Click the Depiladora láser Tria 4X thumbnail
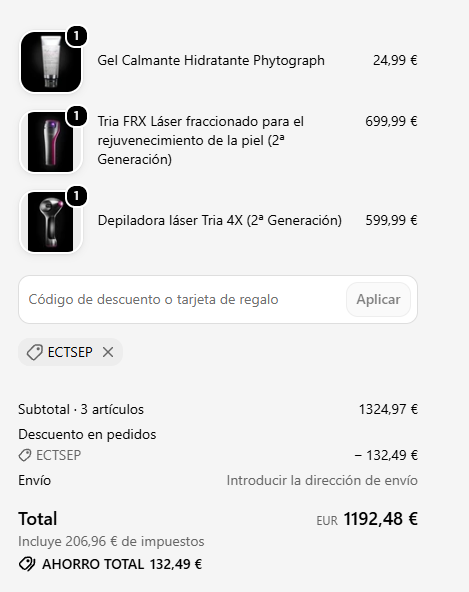 [x=51, y=222]
